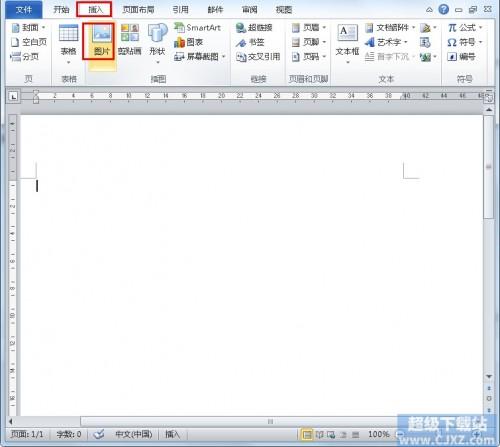
Task: Switch to Outline view icon
Action: [x=344, y=434]
